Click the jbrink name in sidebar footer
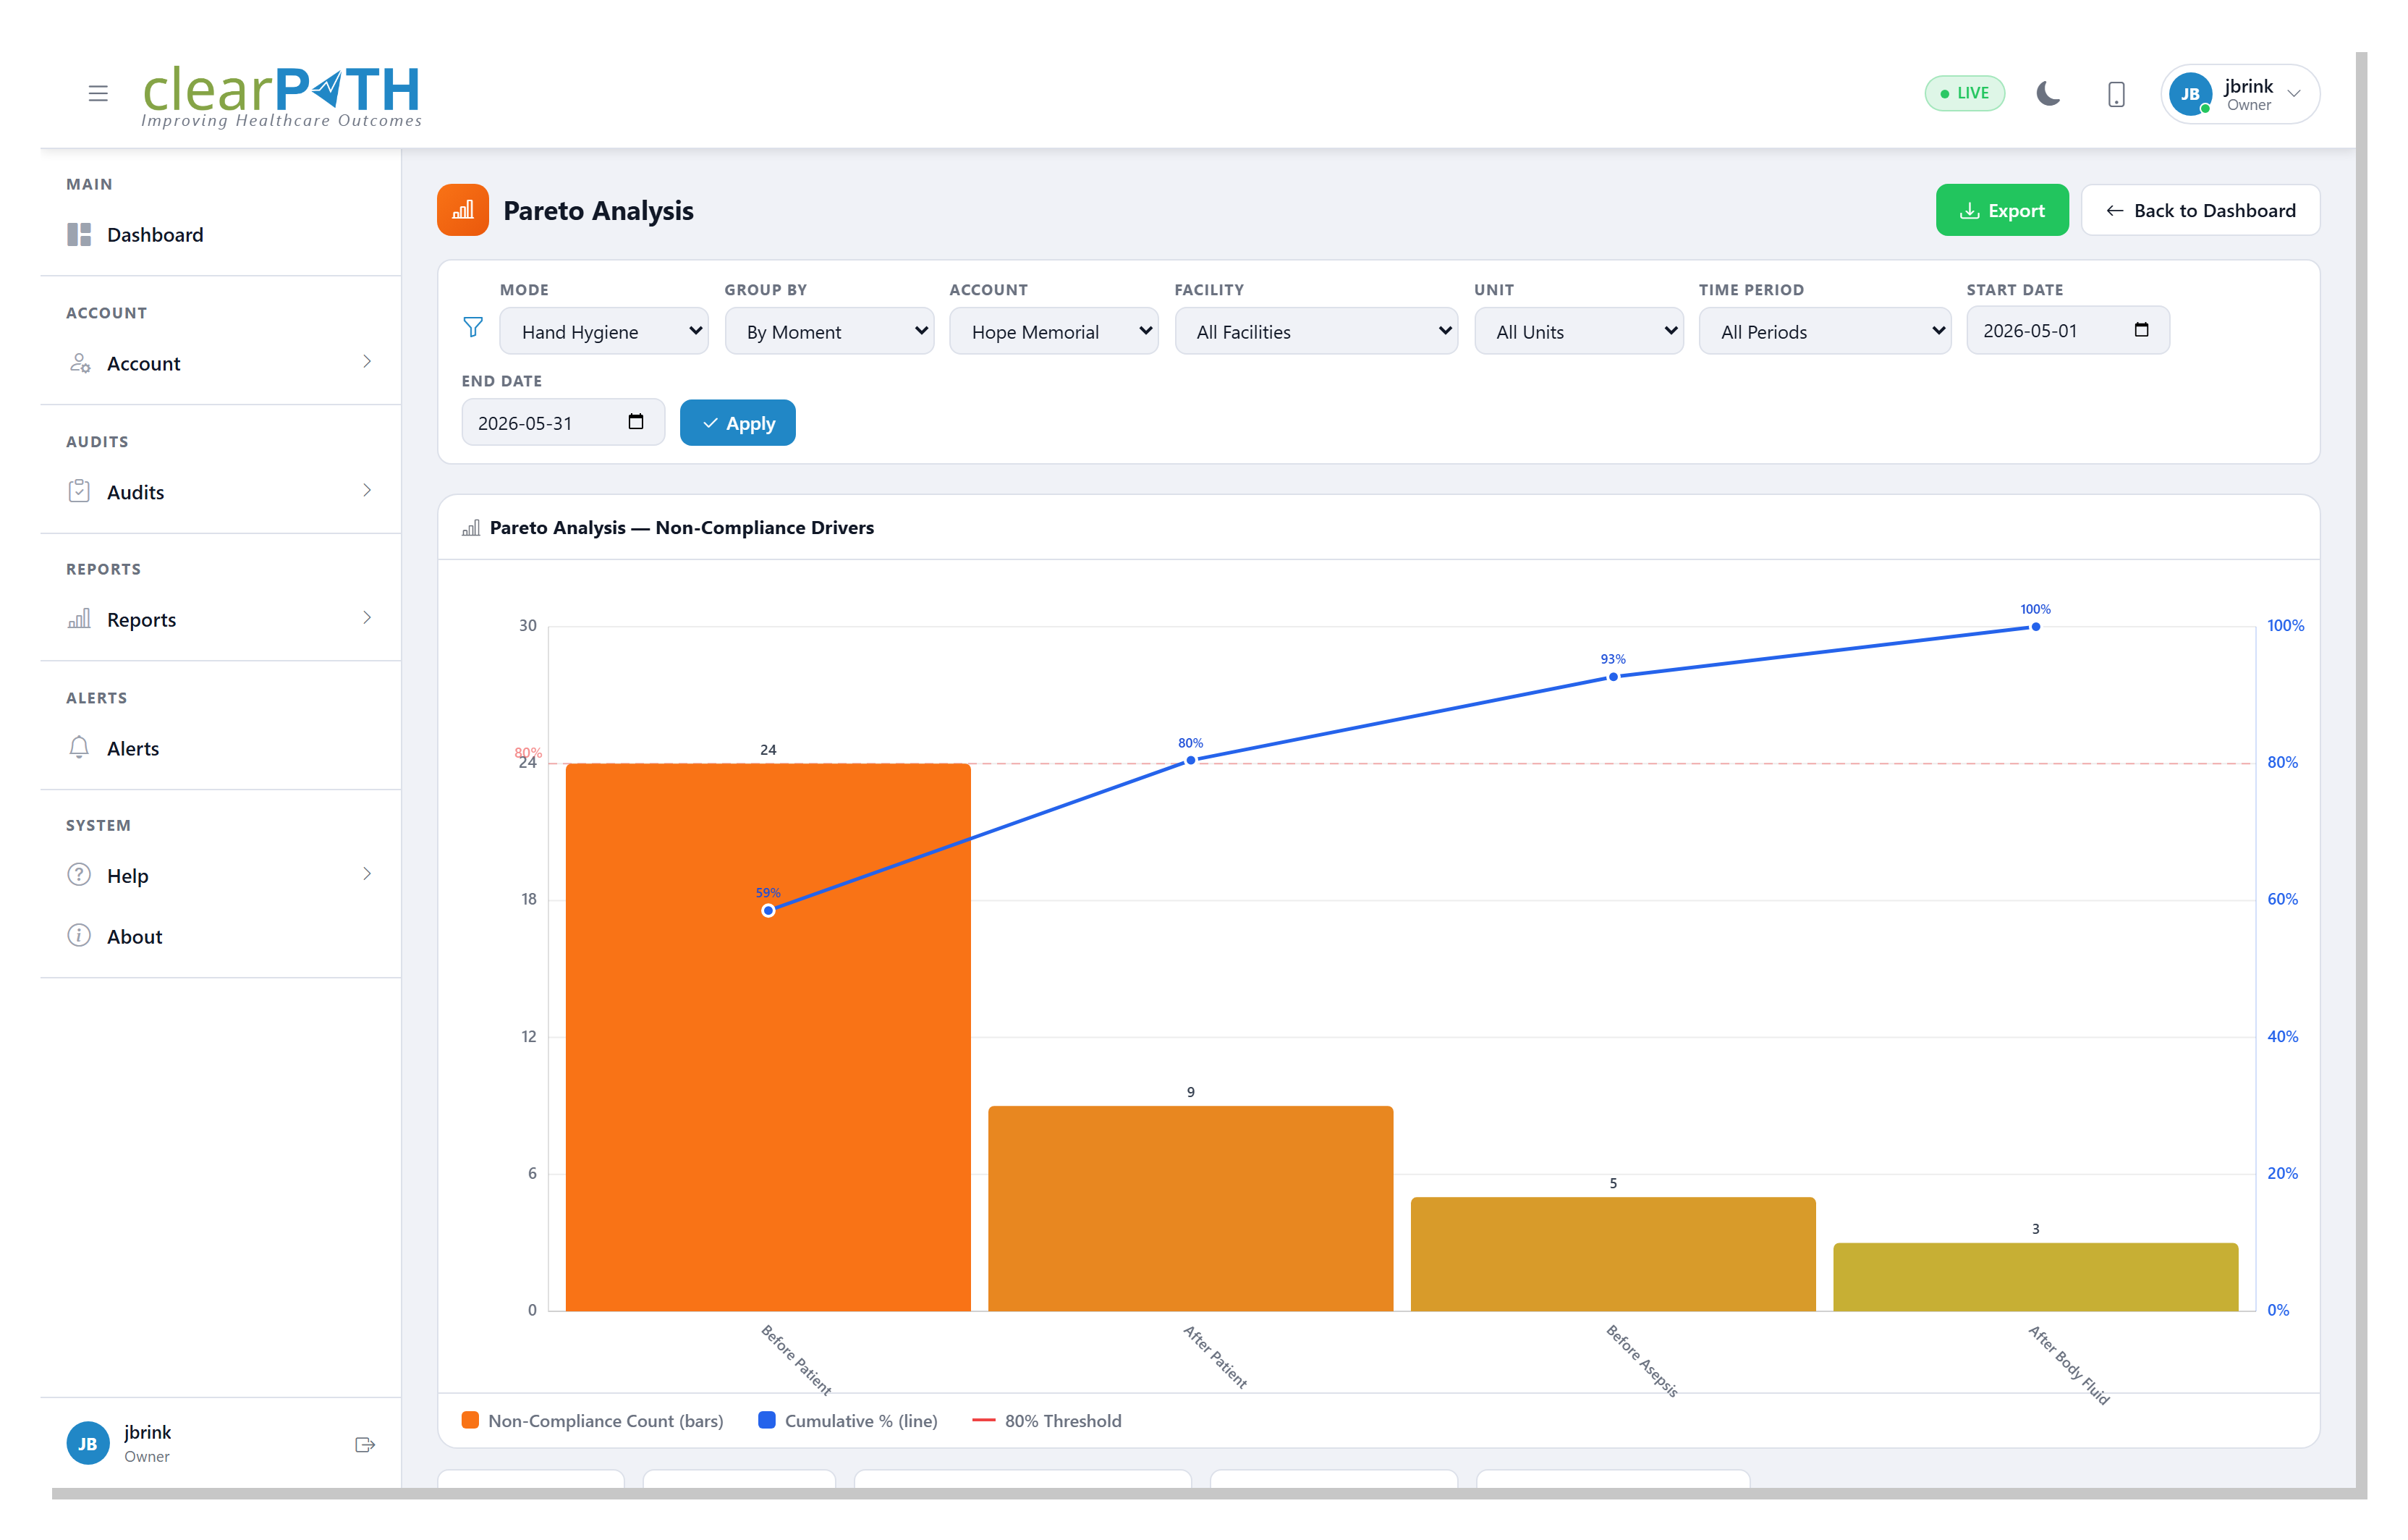Screen dimensions: 2408x1540 147,1432
